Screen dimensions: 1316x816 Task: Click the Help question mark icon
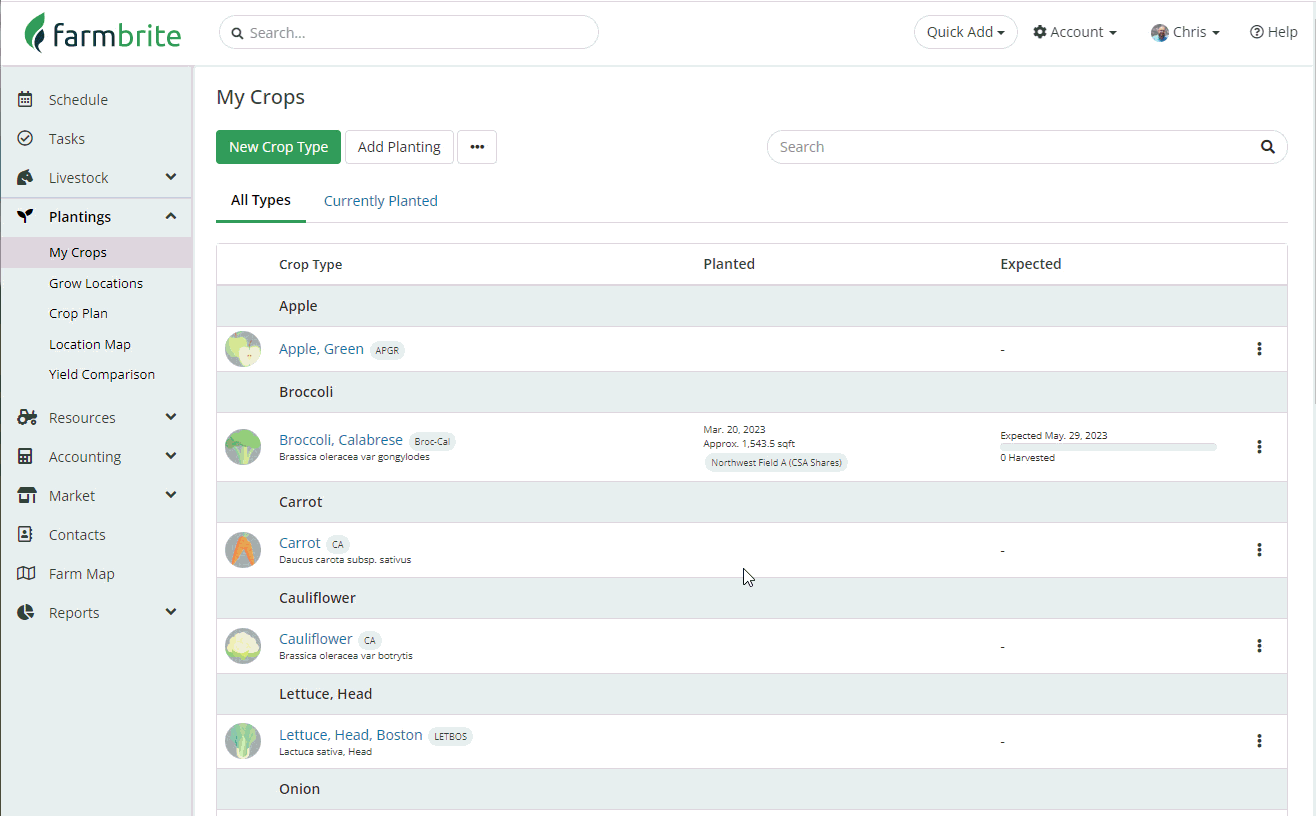coord(1257,32)
